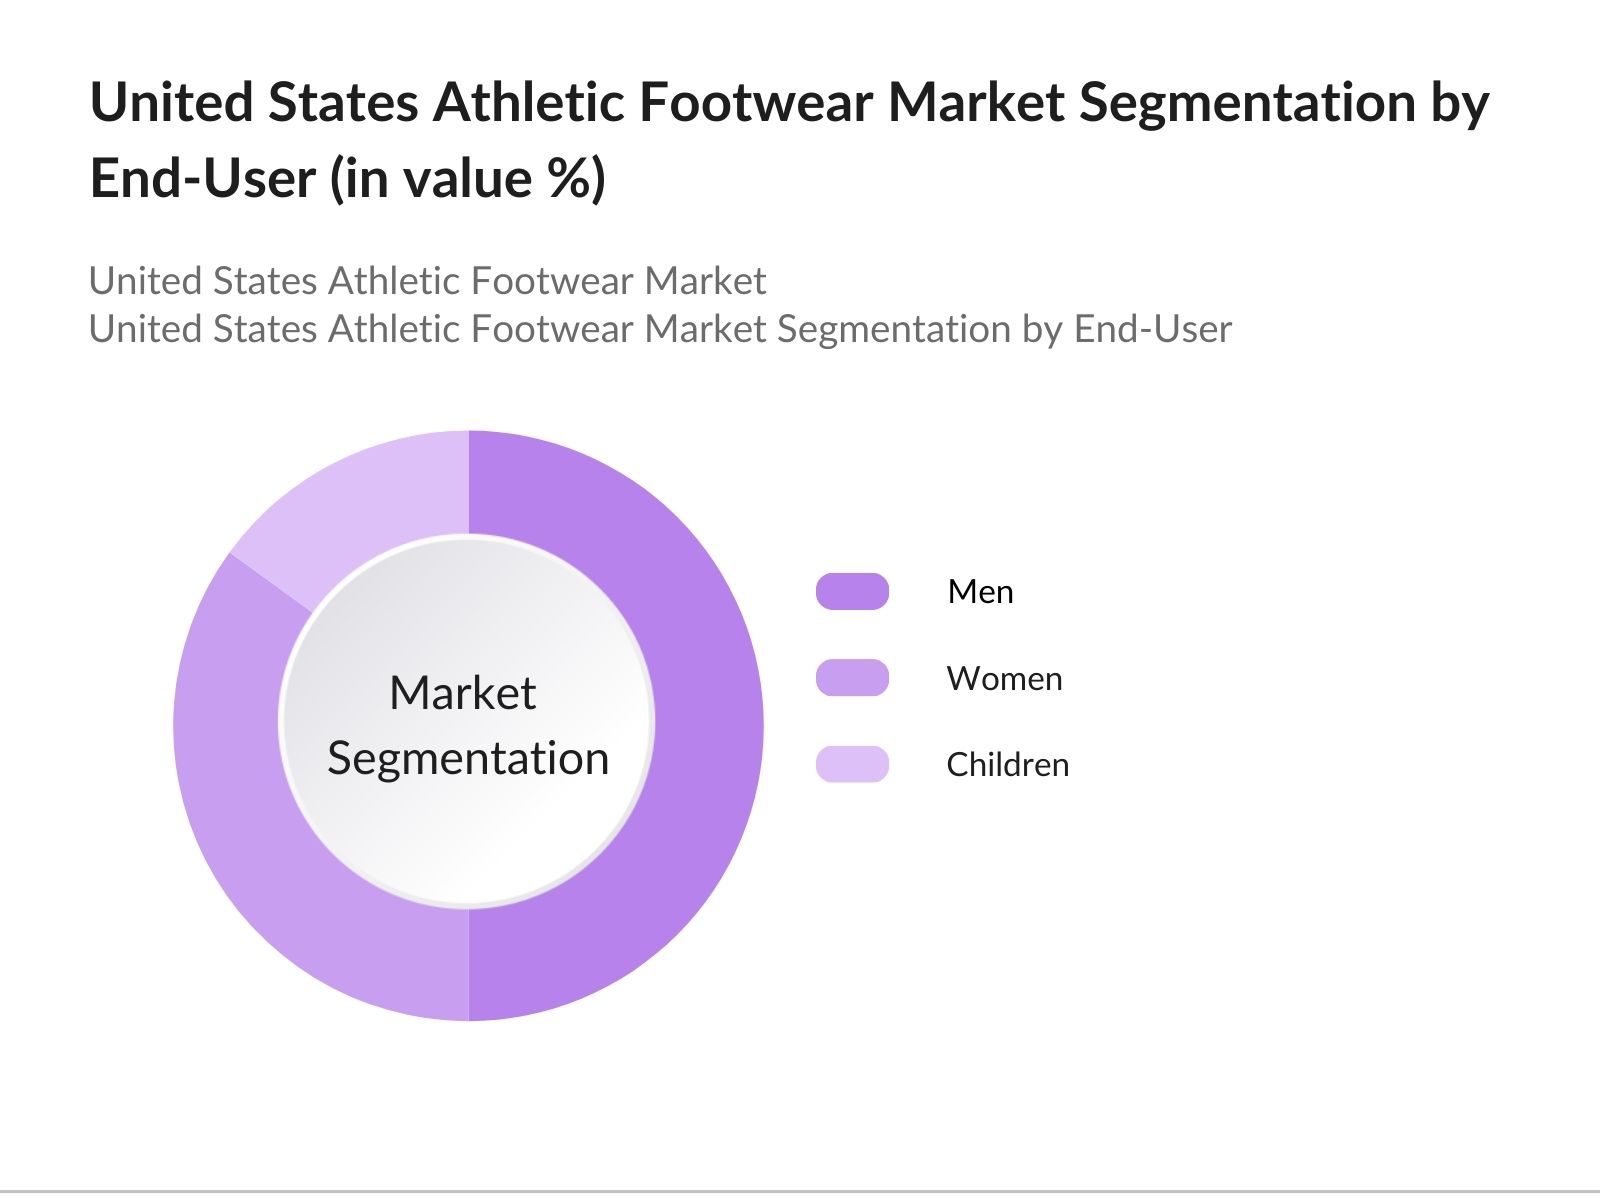Viewport: 1600px width, 1200px height.
Task: Click the Women legend color swatch
Action: (852, 678)
